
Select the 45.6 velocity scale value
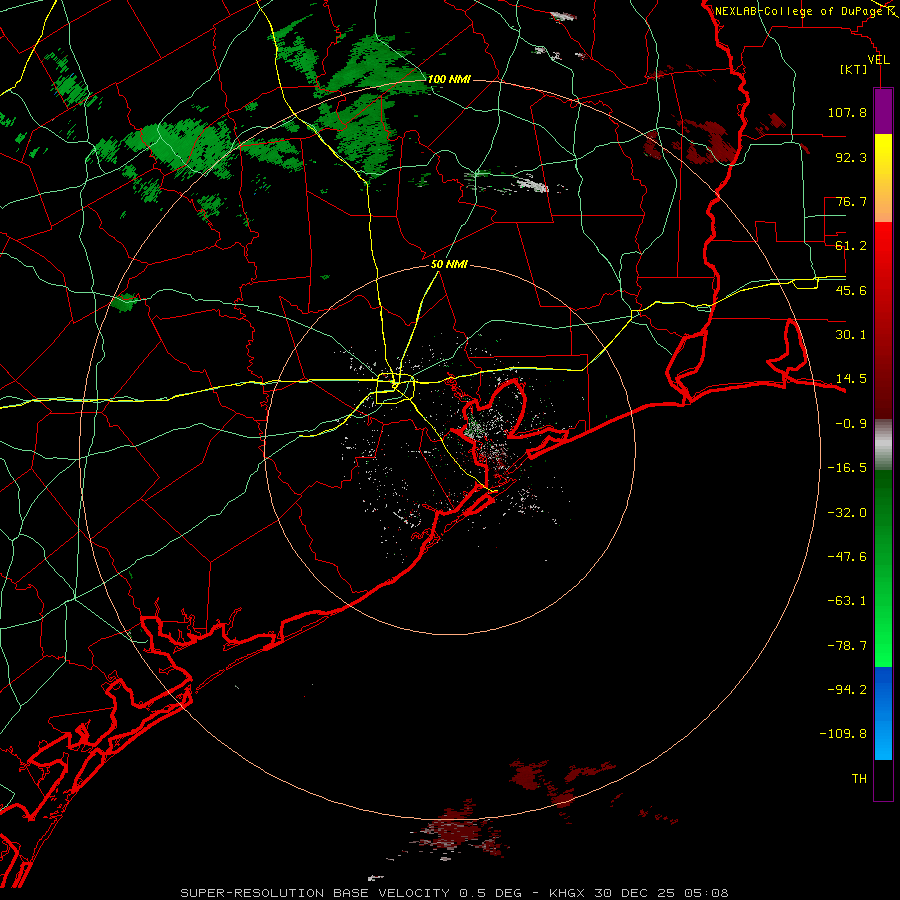[x=851, y=290]
